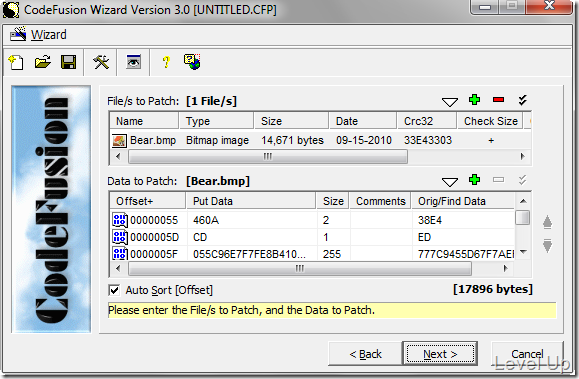Click the size value 255
This screenshot has height=379, width=579.
(x=332, y=254)
